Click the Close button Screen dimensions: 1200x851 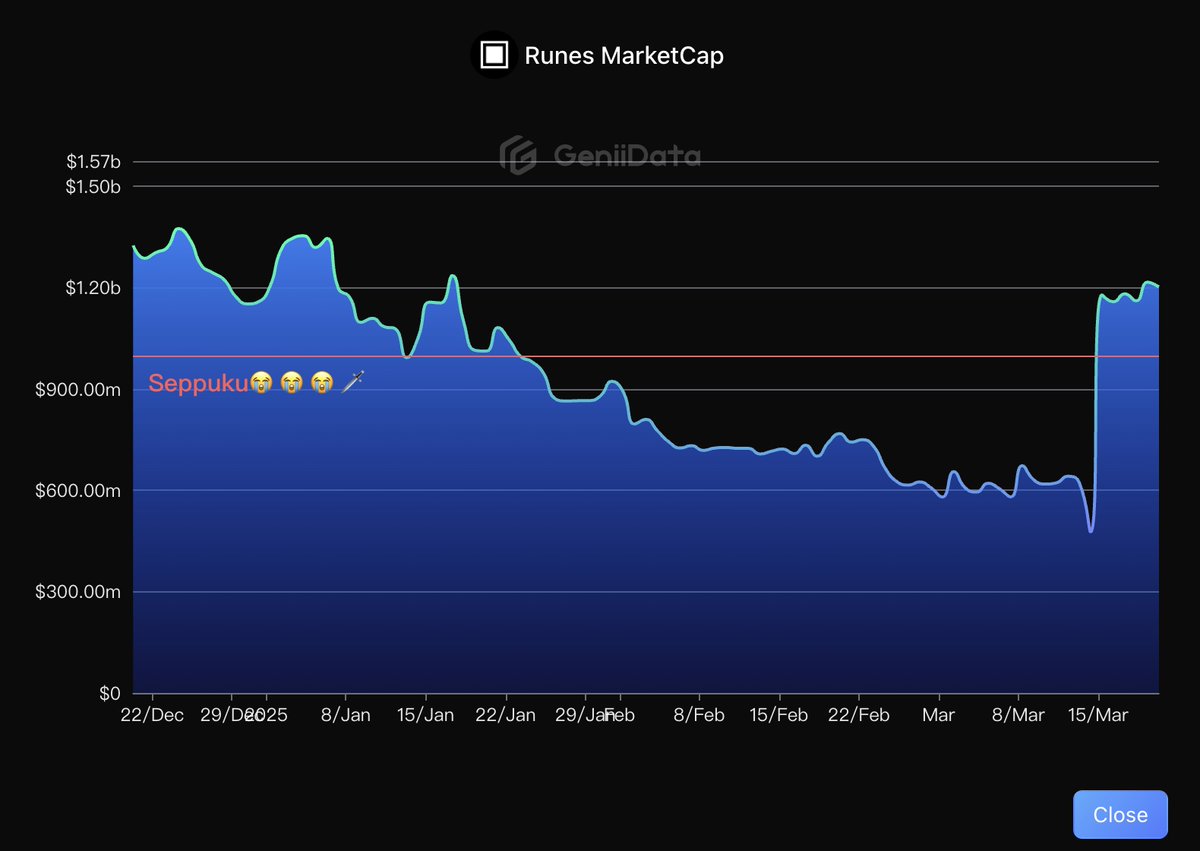pyautogui.click(x=1120, y=814)
